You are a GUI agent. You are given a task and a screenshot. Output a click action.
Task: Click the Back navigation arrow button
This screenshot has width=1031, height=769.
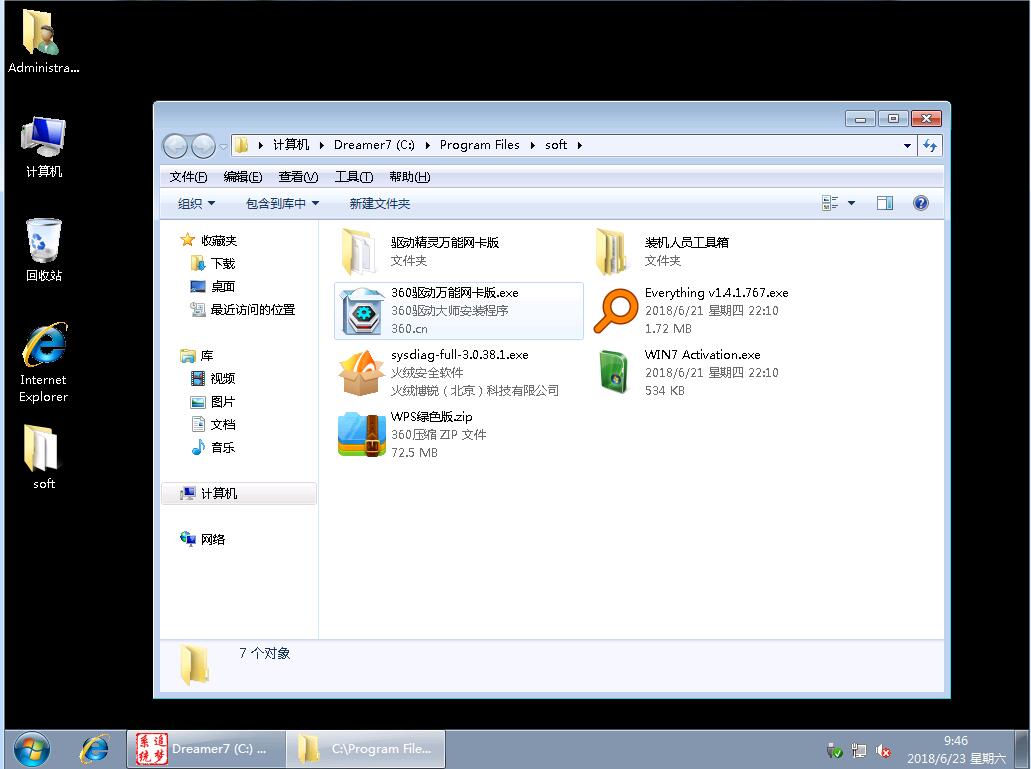pos(176,146)
